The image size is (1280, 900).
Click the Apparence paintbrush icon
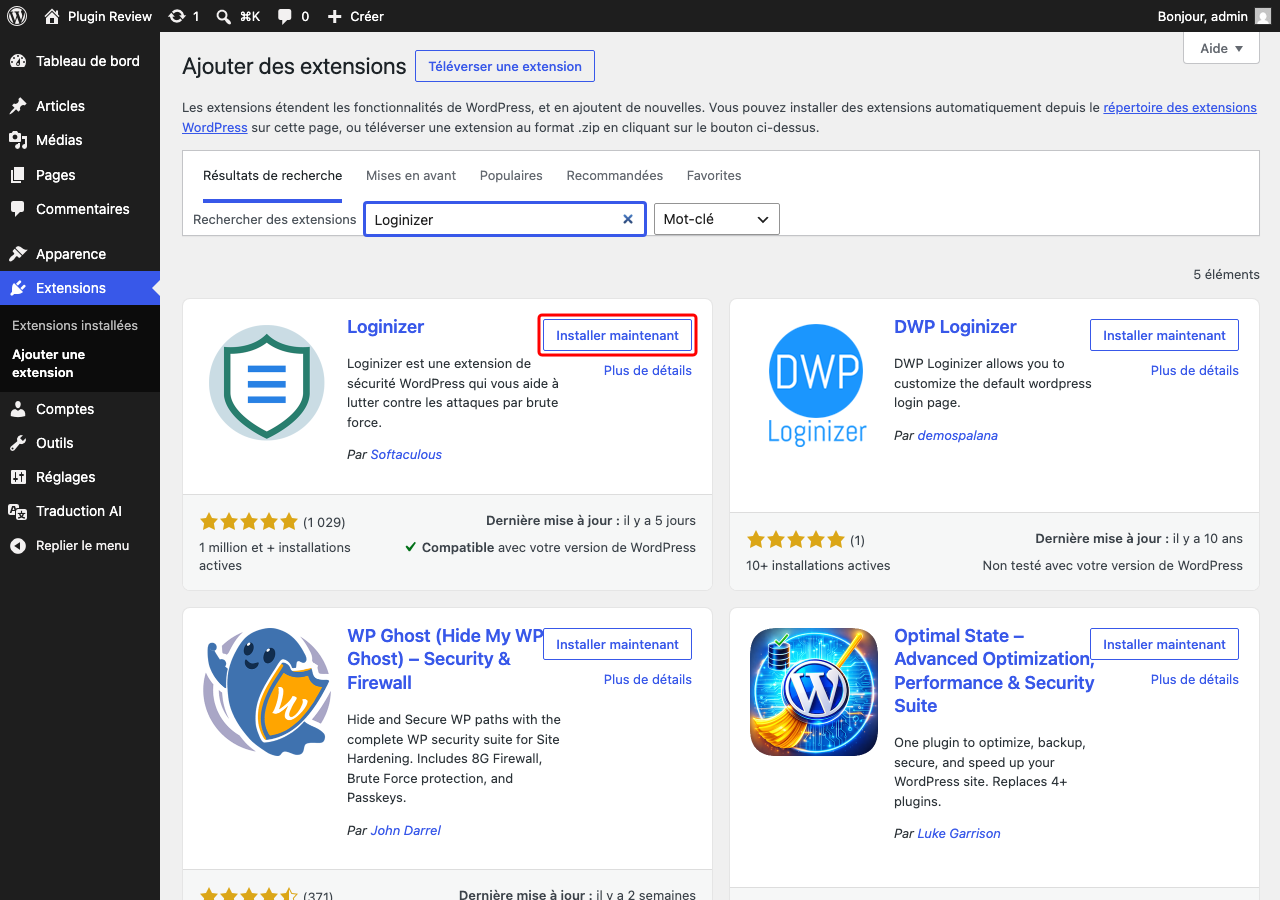pos(18,254)
